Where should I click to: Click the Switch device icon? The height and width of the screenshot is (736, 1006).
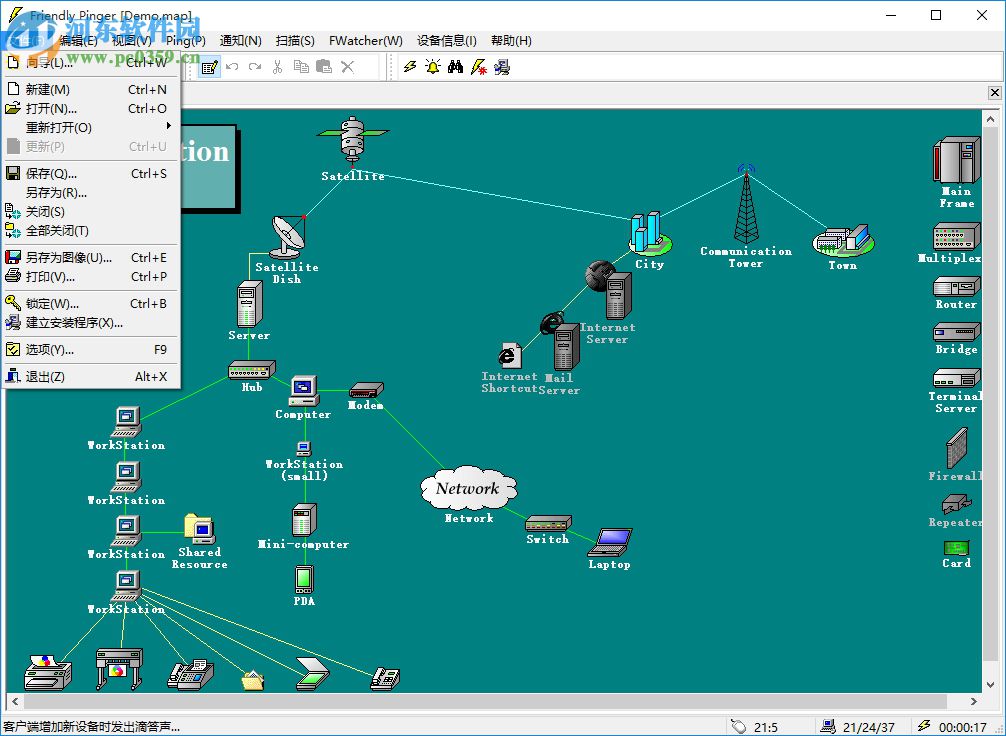pyautogui.click(x=548, y=523)
